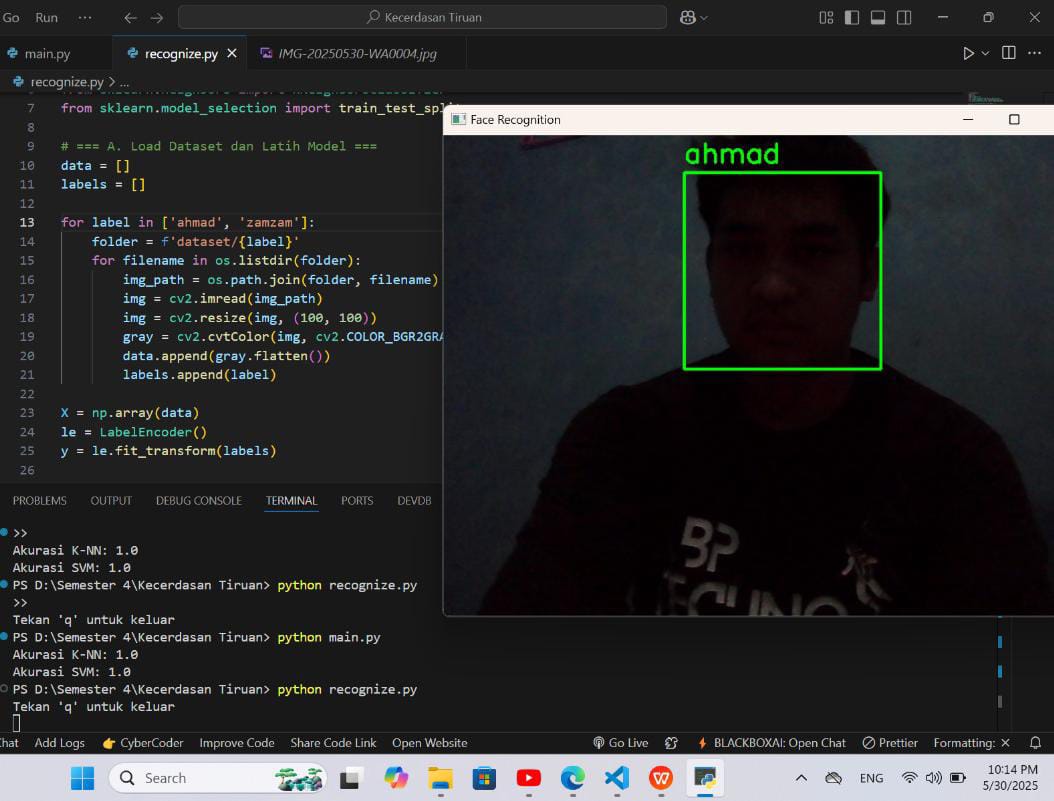Screen dimensions: 1054x801
Task: Toggle the primary side bar layout icon
Action: (852, 17)
